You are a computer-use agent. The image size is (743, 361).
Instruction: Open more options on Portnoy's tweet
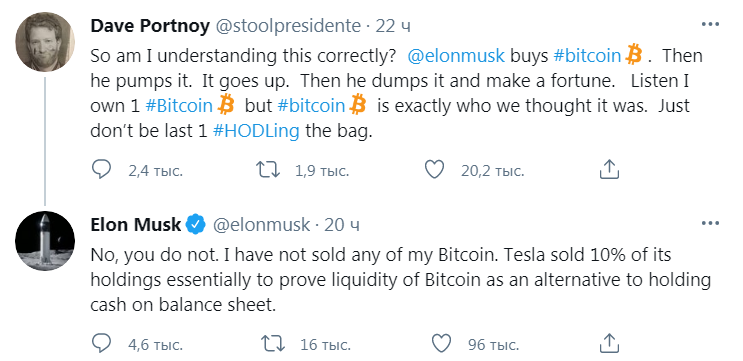click(710, 25)
